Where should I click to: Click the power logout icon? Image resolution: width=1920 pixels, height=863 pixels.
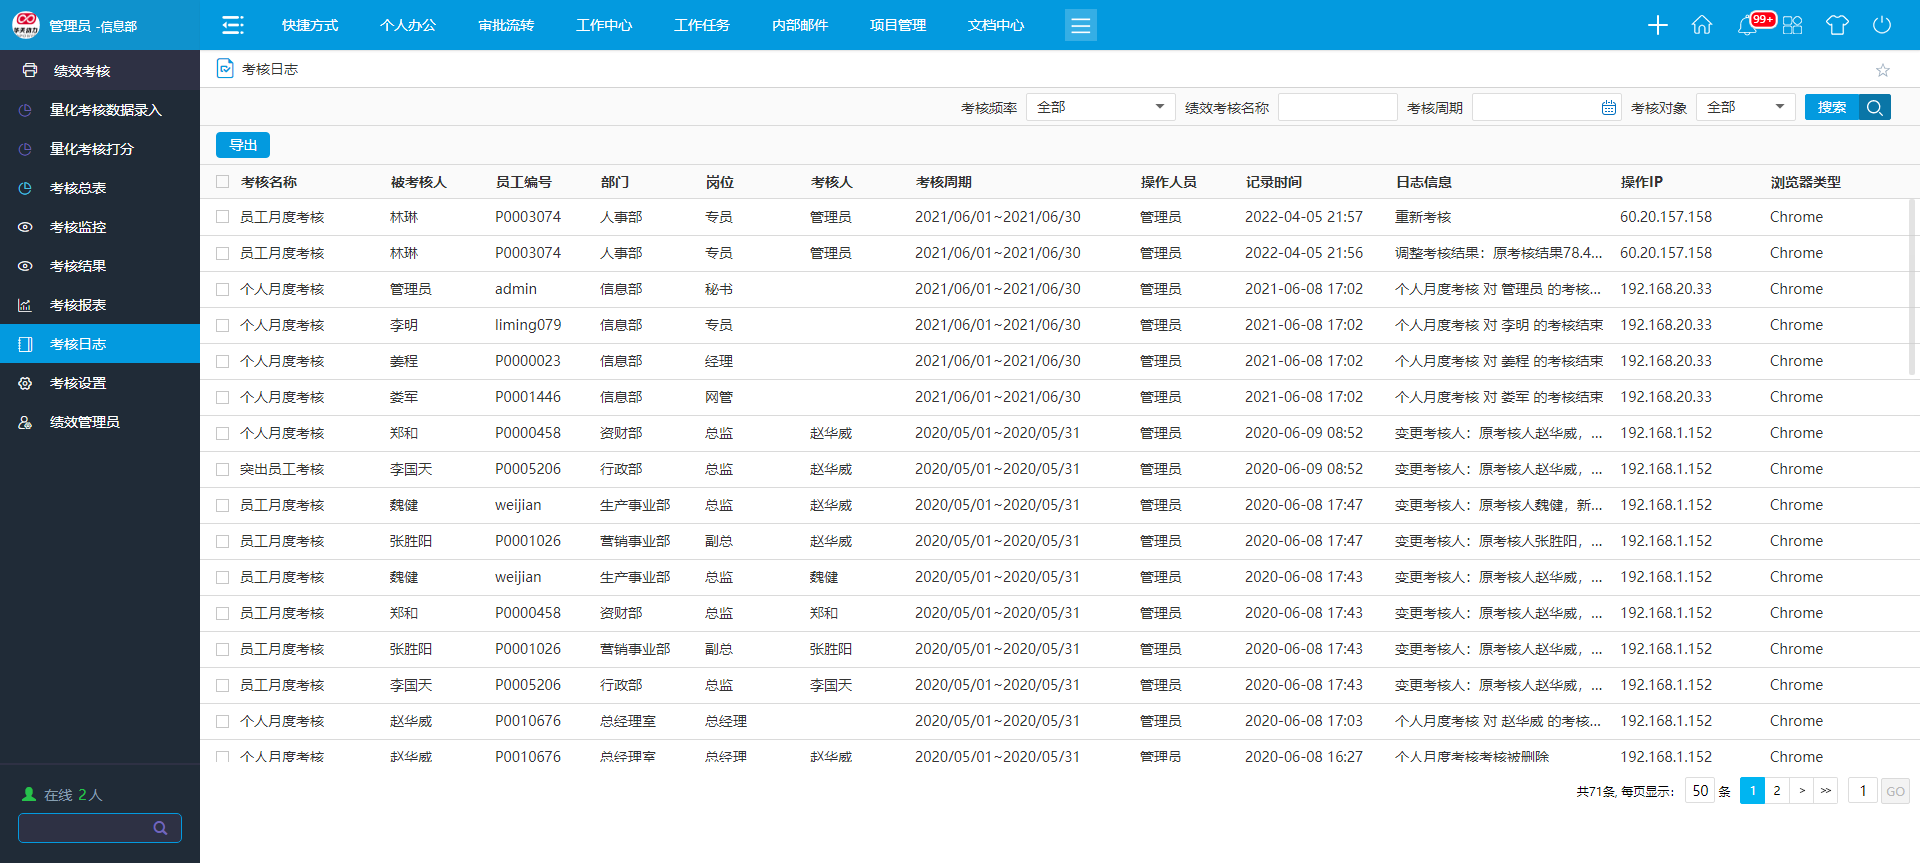point(1882,25)
